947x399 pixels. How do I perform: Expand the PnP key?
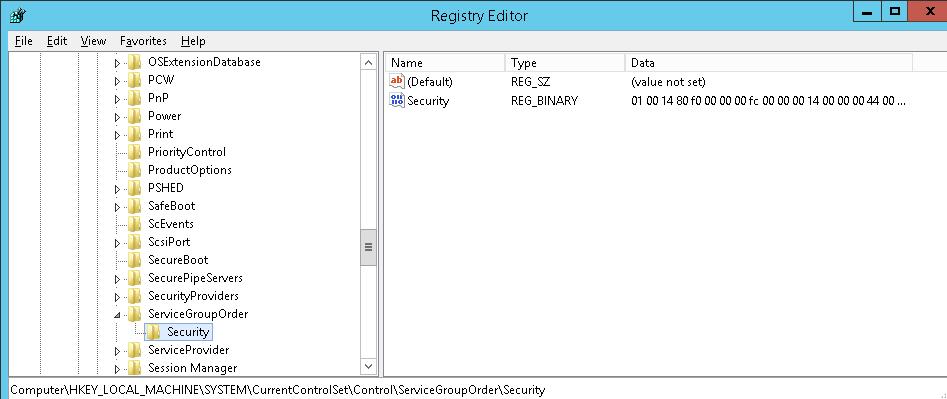click(117, 99)
